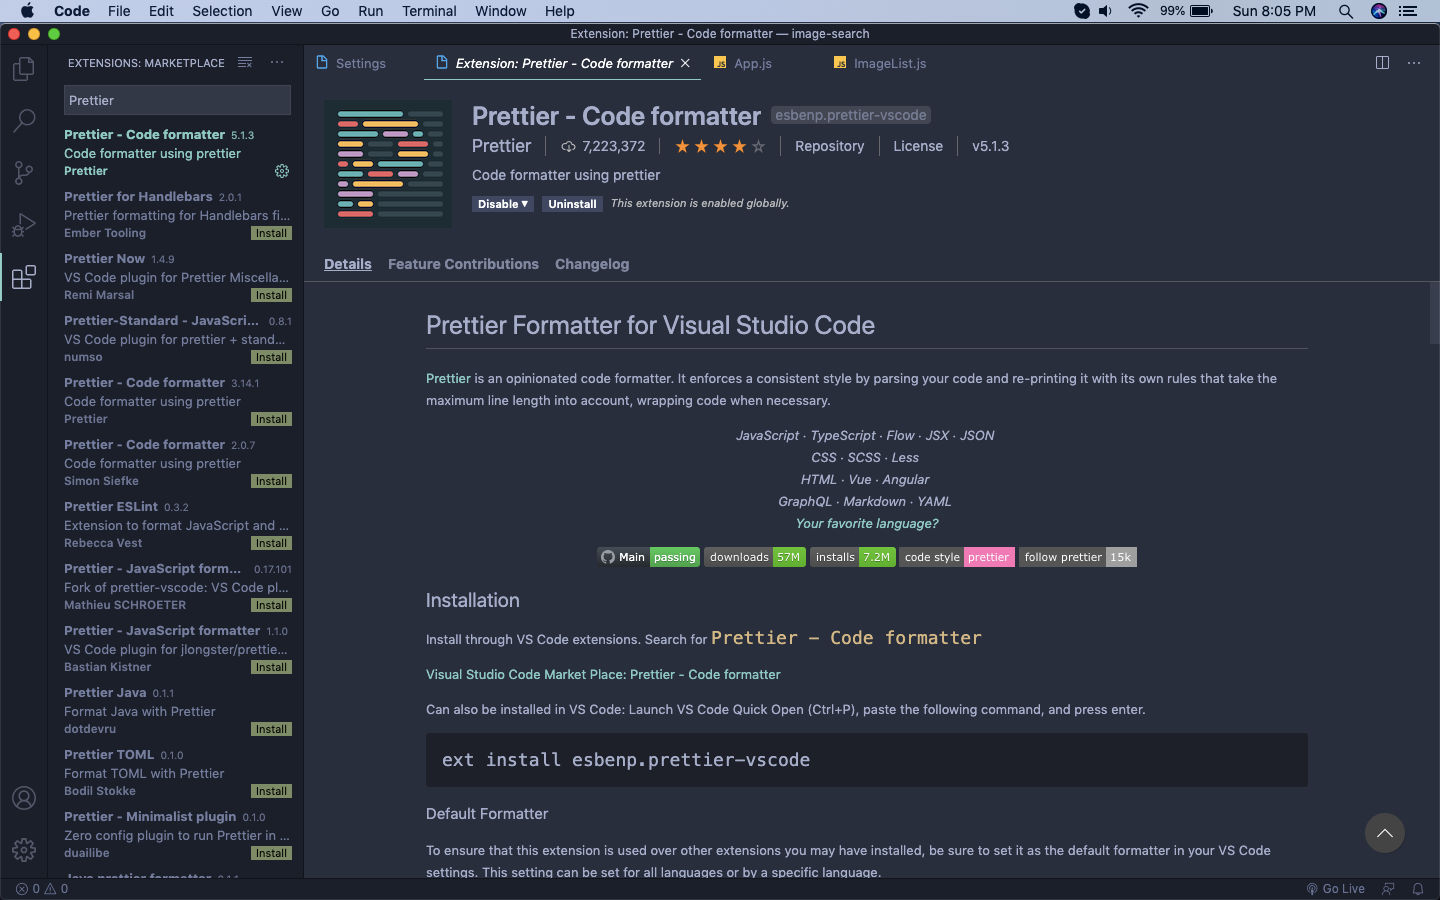Open the Go menu

pyautogui.click(x=330, y=11)
